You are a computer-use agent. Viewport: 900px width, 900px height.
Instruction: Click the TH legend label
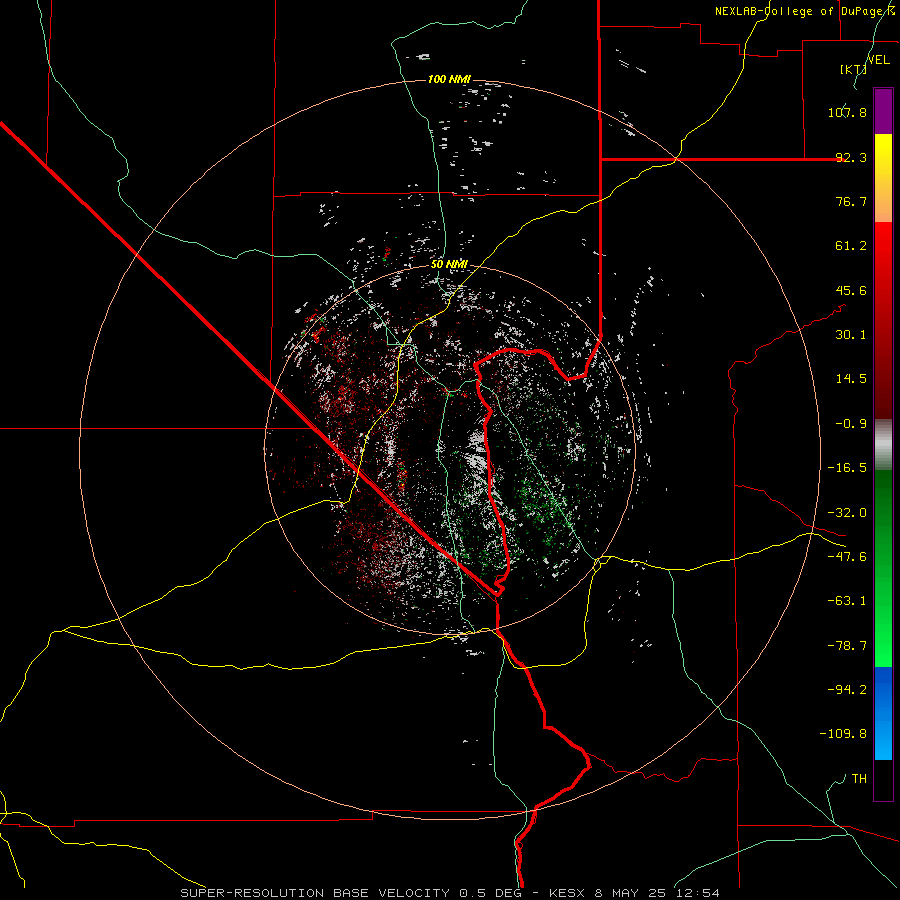[859, 779]
